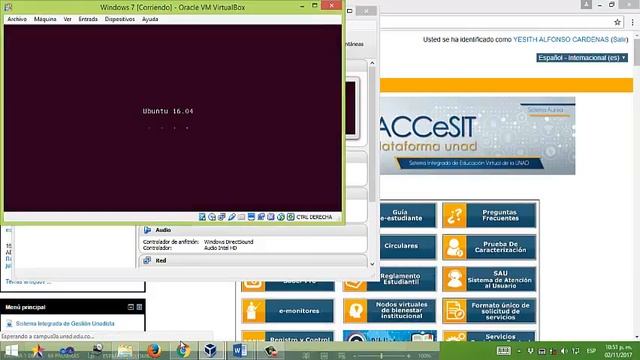Open the Chrome three-dot menu
Screen dimensions: 640x360
(633, 22)
